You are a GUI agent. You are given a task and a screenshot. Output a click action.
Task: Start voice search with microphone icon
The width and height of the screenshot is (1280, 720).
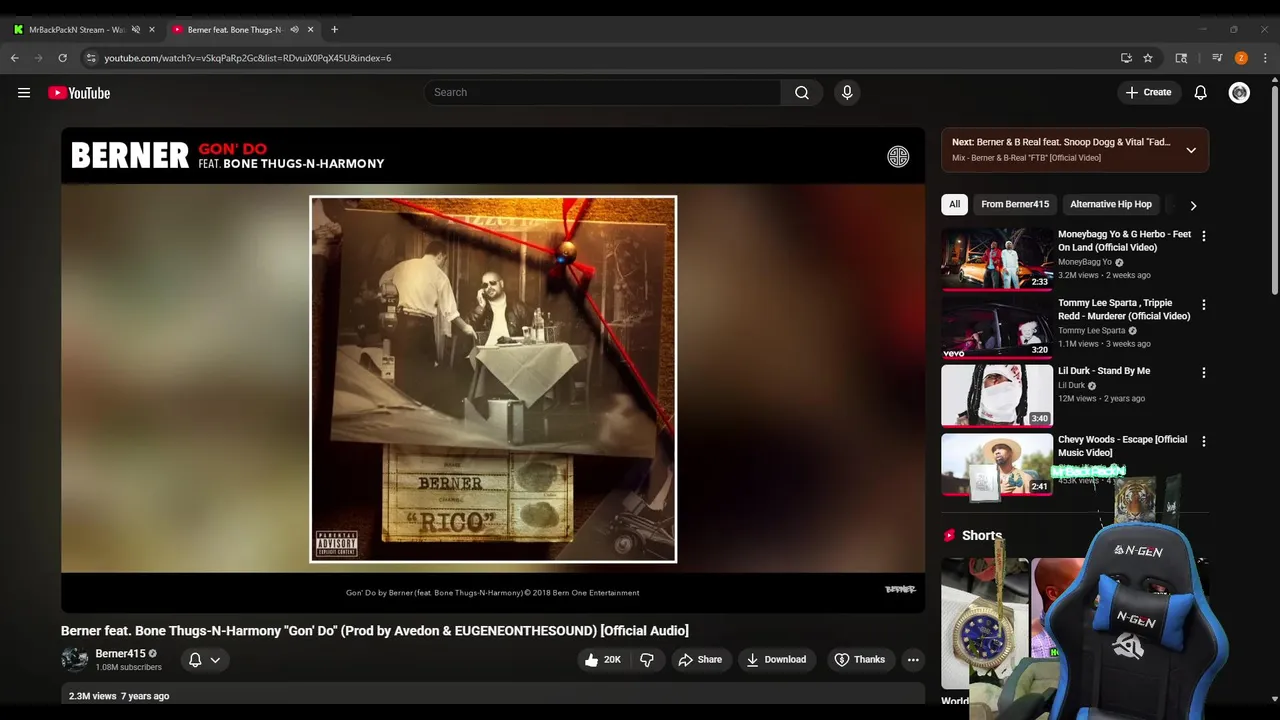click(x=847, y=93)
